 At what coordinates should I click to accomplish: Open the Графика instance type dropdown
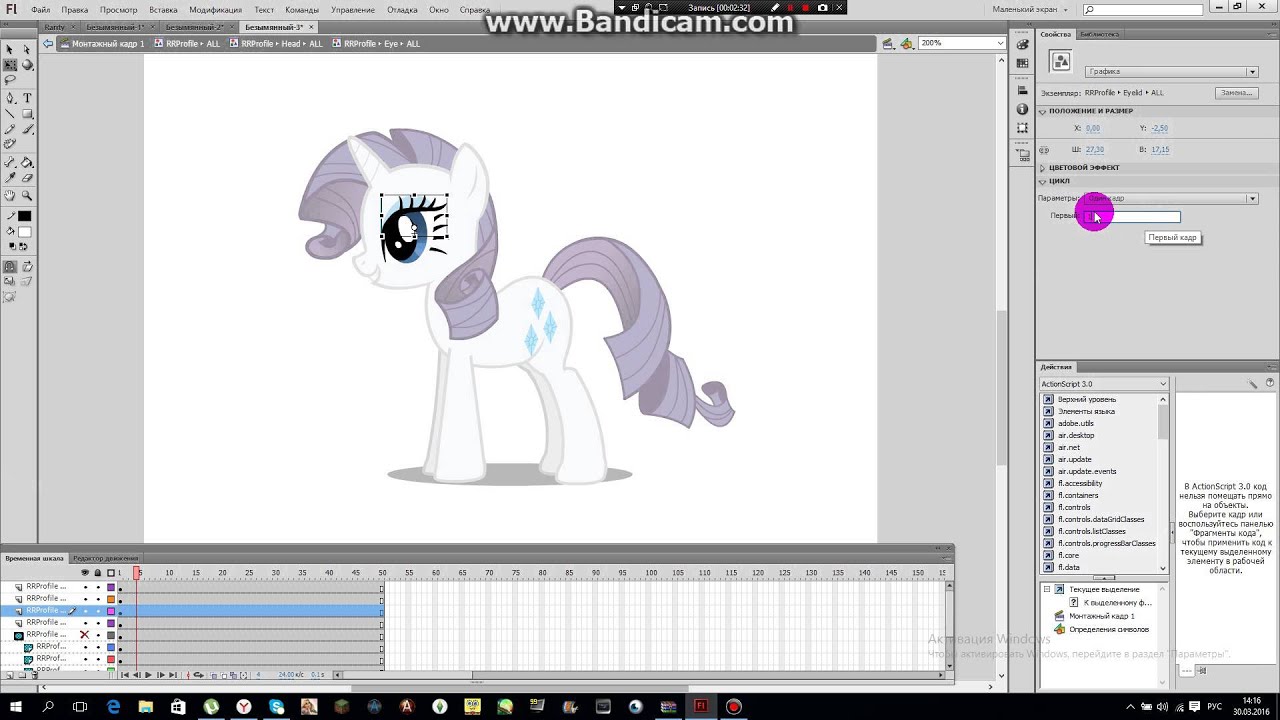[x=1171, y=72]
